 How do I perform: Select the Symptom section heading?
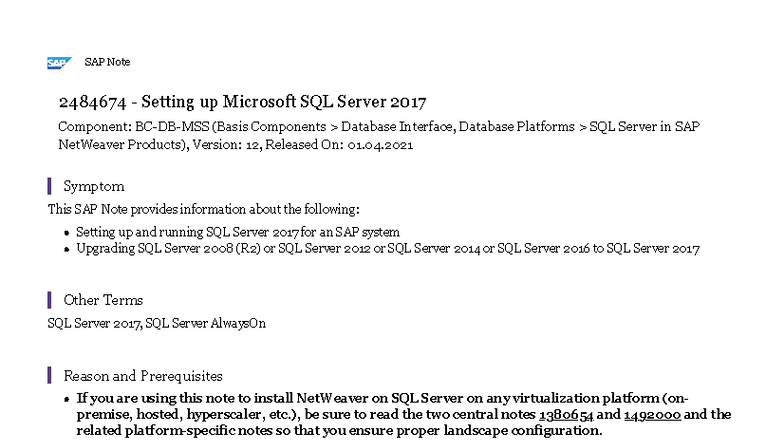[94, 186]
